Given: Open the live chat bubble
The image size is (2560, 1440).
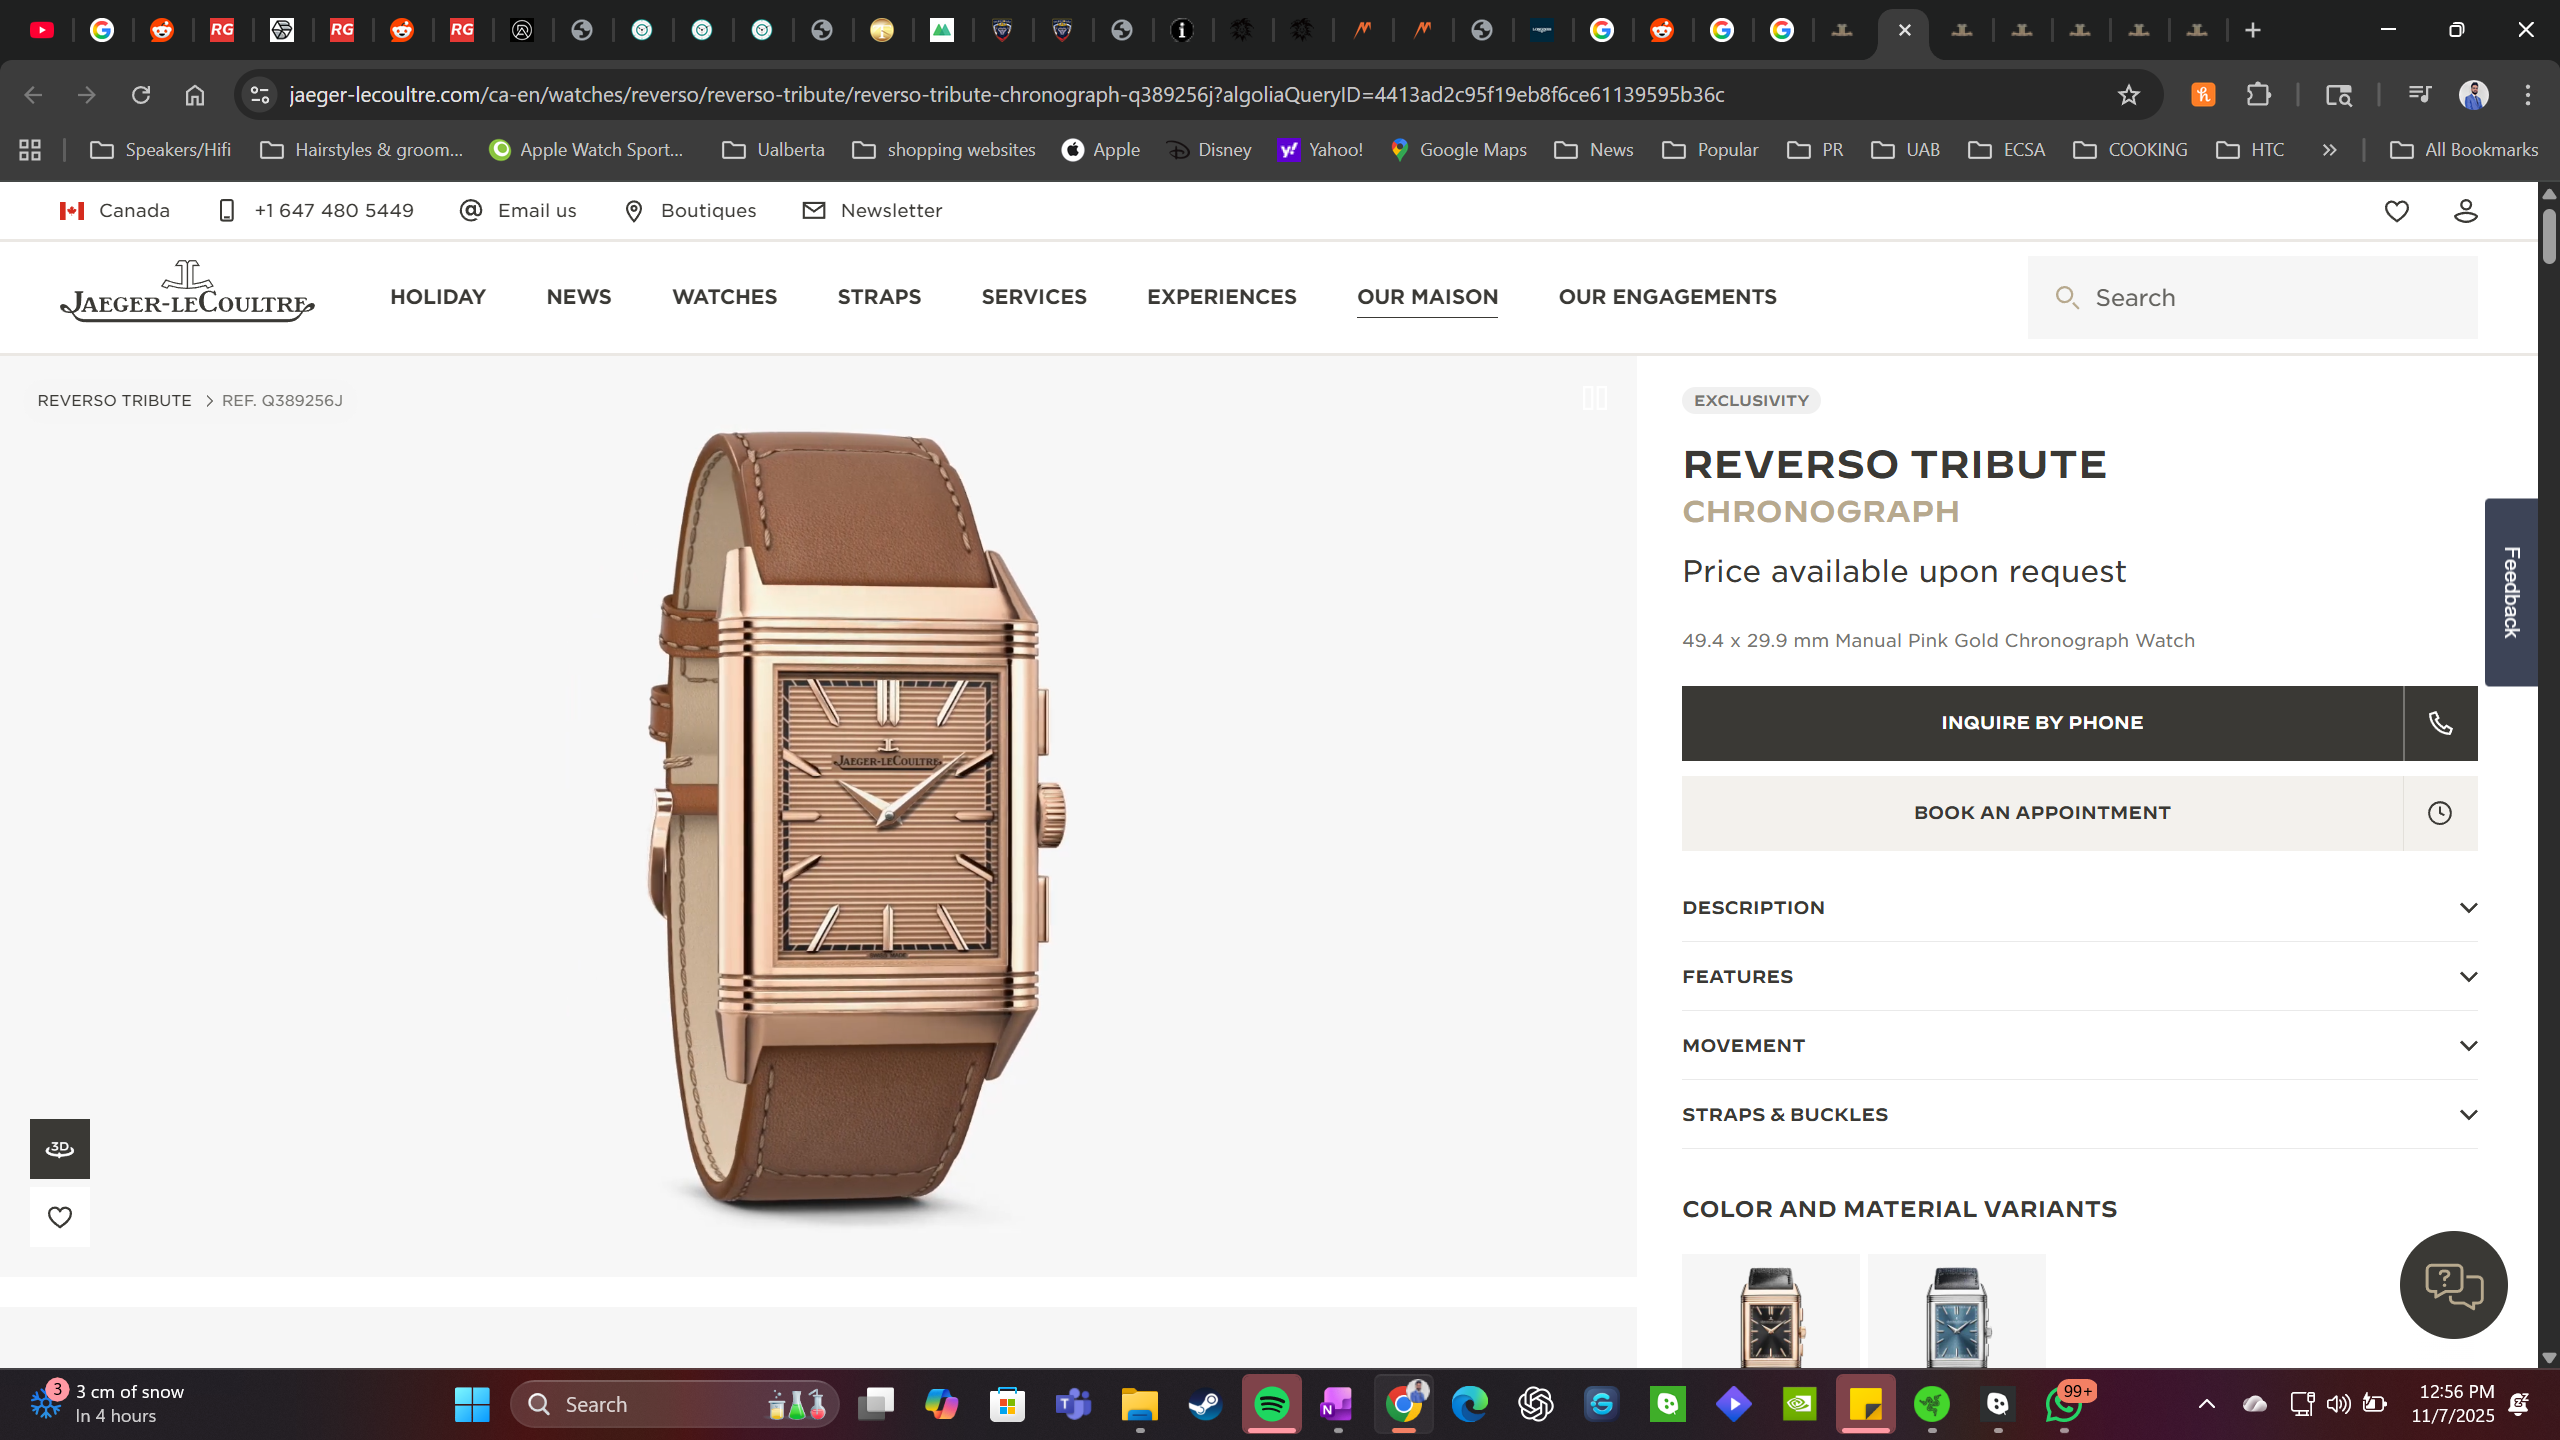Looking at the screenshot, I should (2453, 1285).
